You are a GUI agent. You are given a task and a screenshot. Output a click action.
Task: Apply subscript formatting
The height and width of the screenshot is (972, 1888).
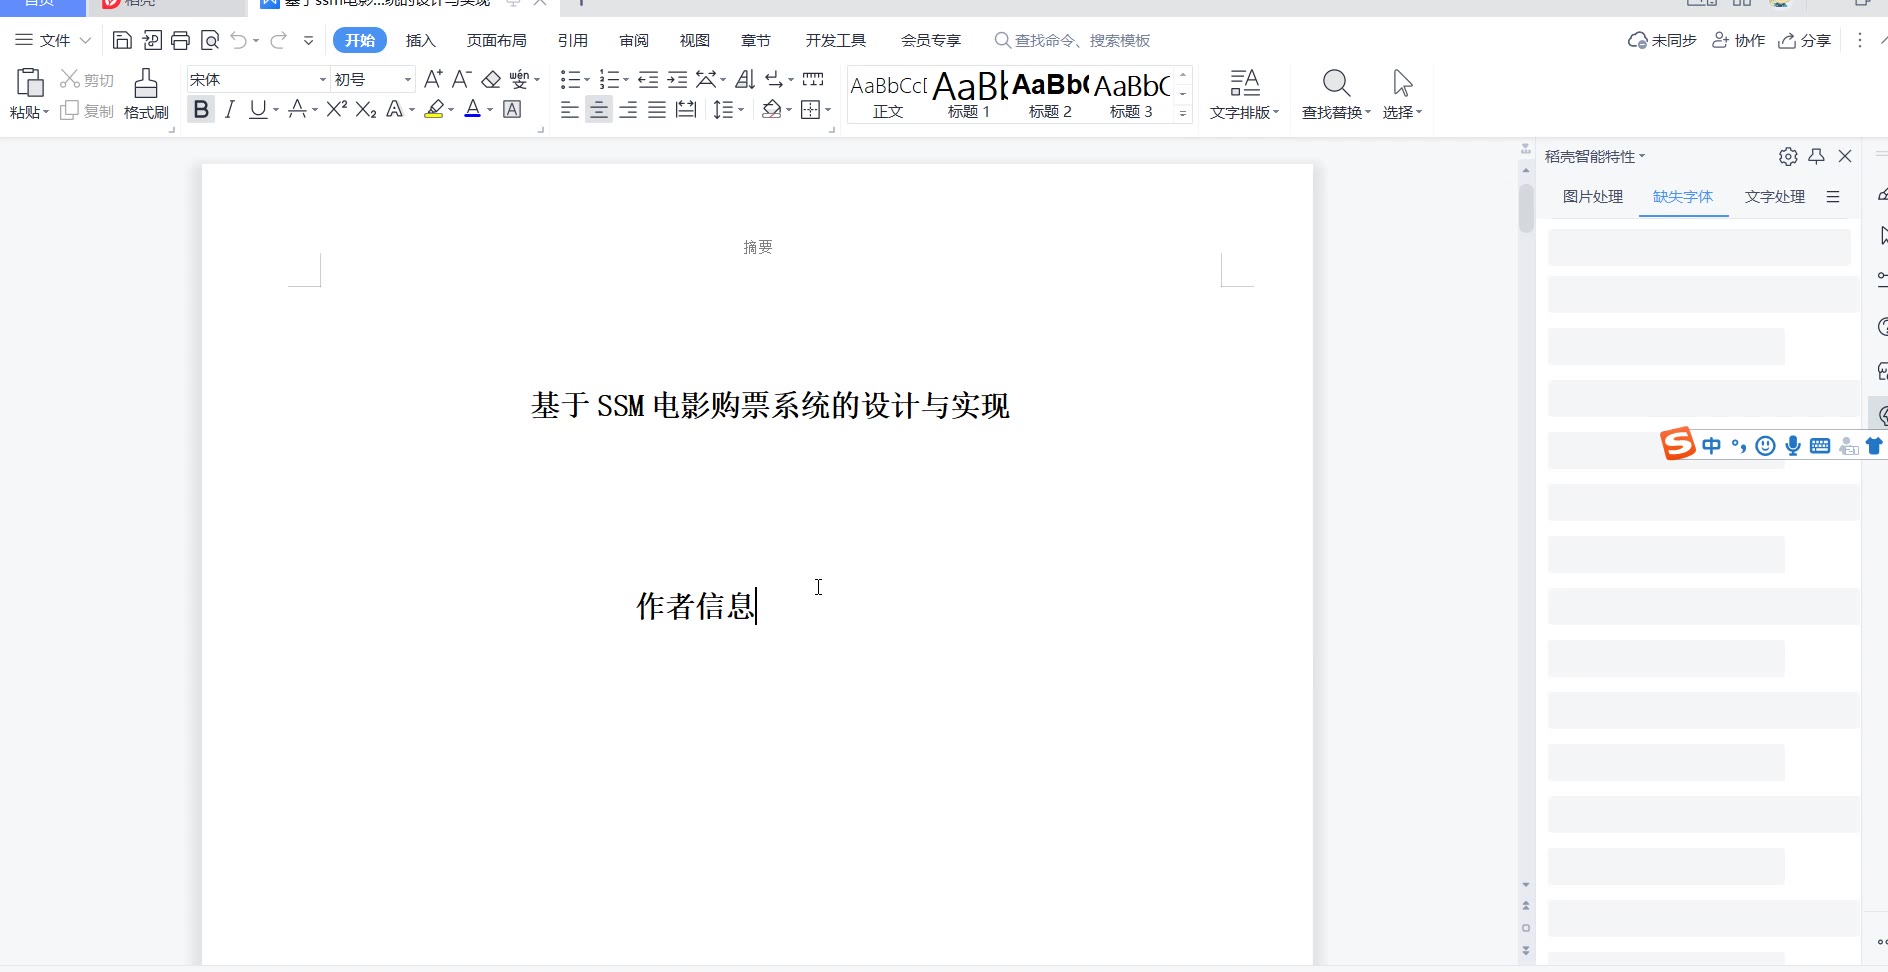pos(366,109)
